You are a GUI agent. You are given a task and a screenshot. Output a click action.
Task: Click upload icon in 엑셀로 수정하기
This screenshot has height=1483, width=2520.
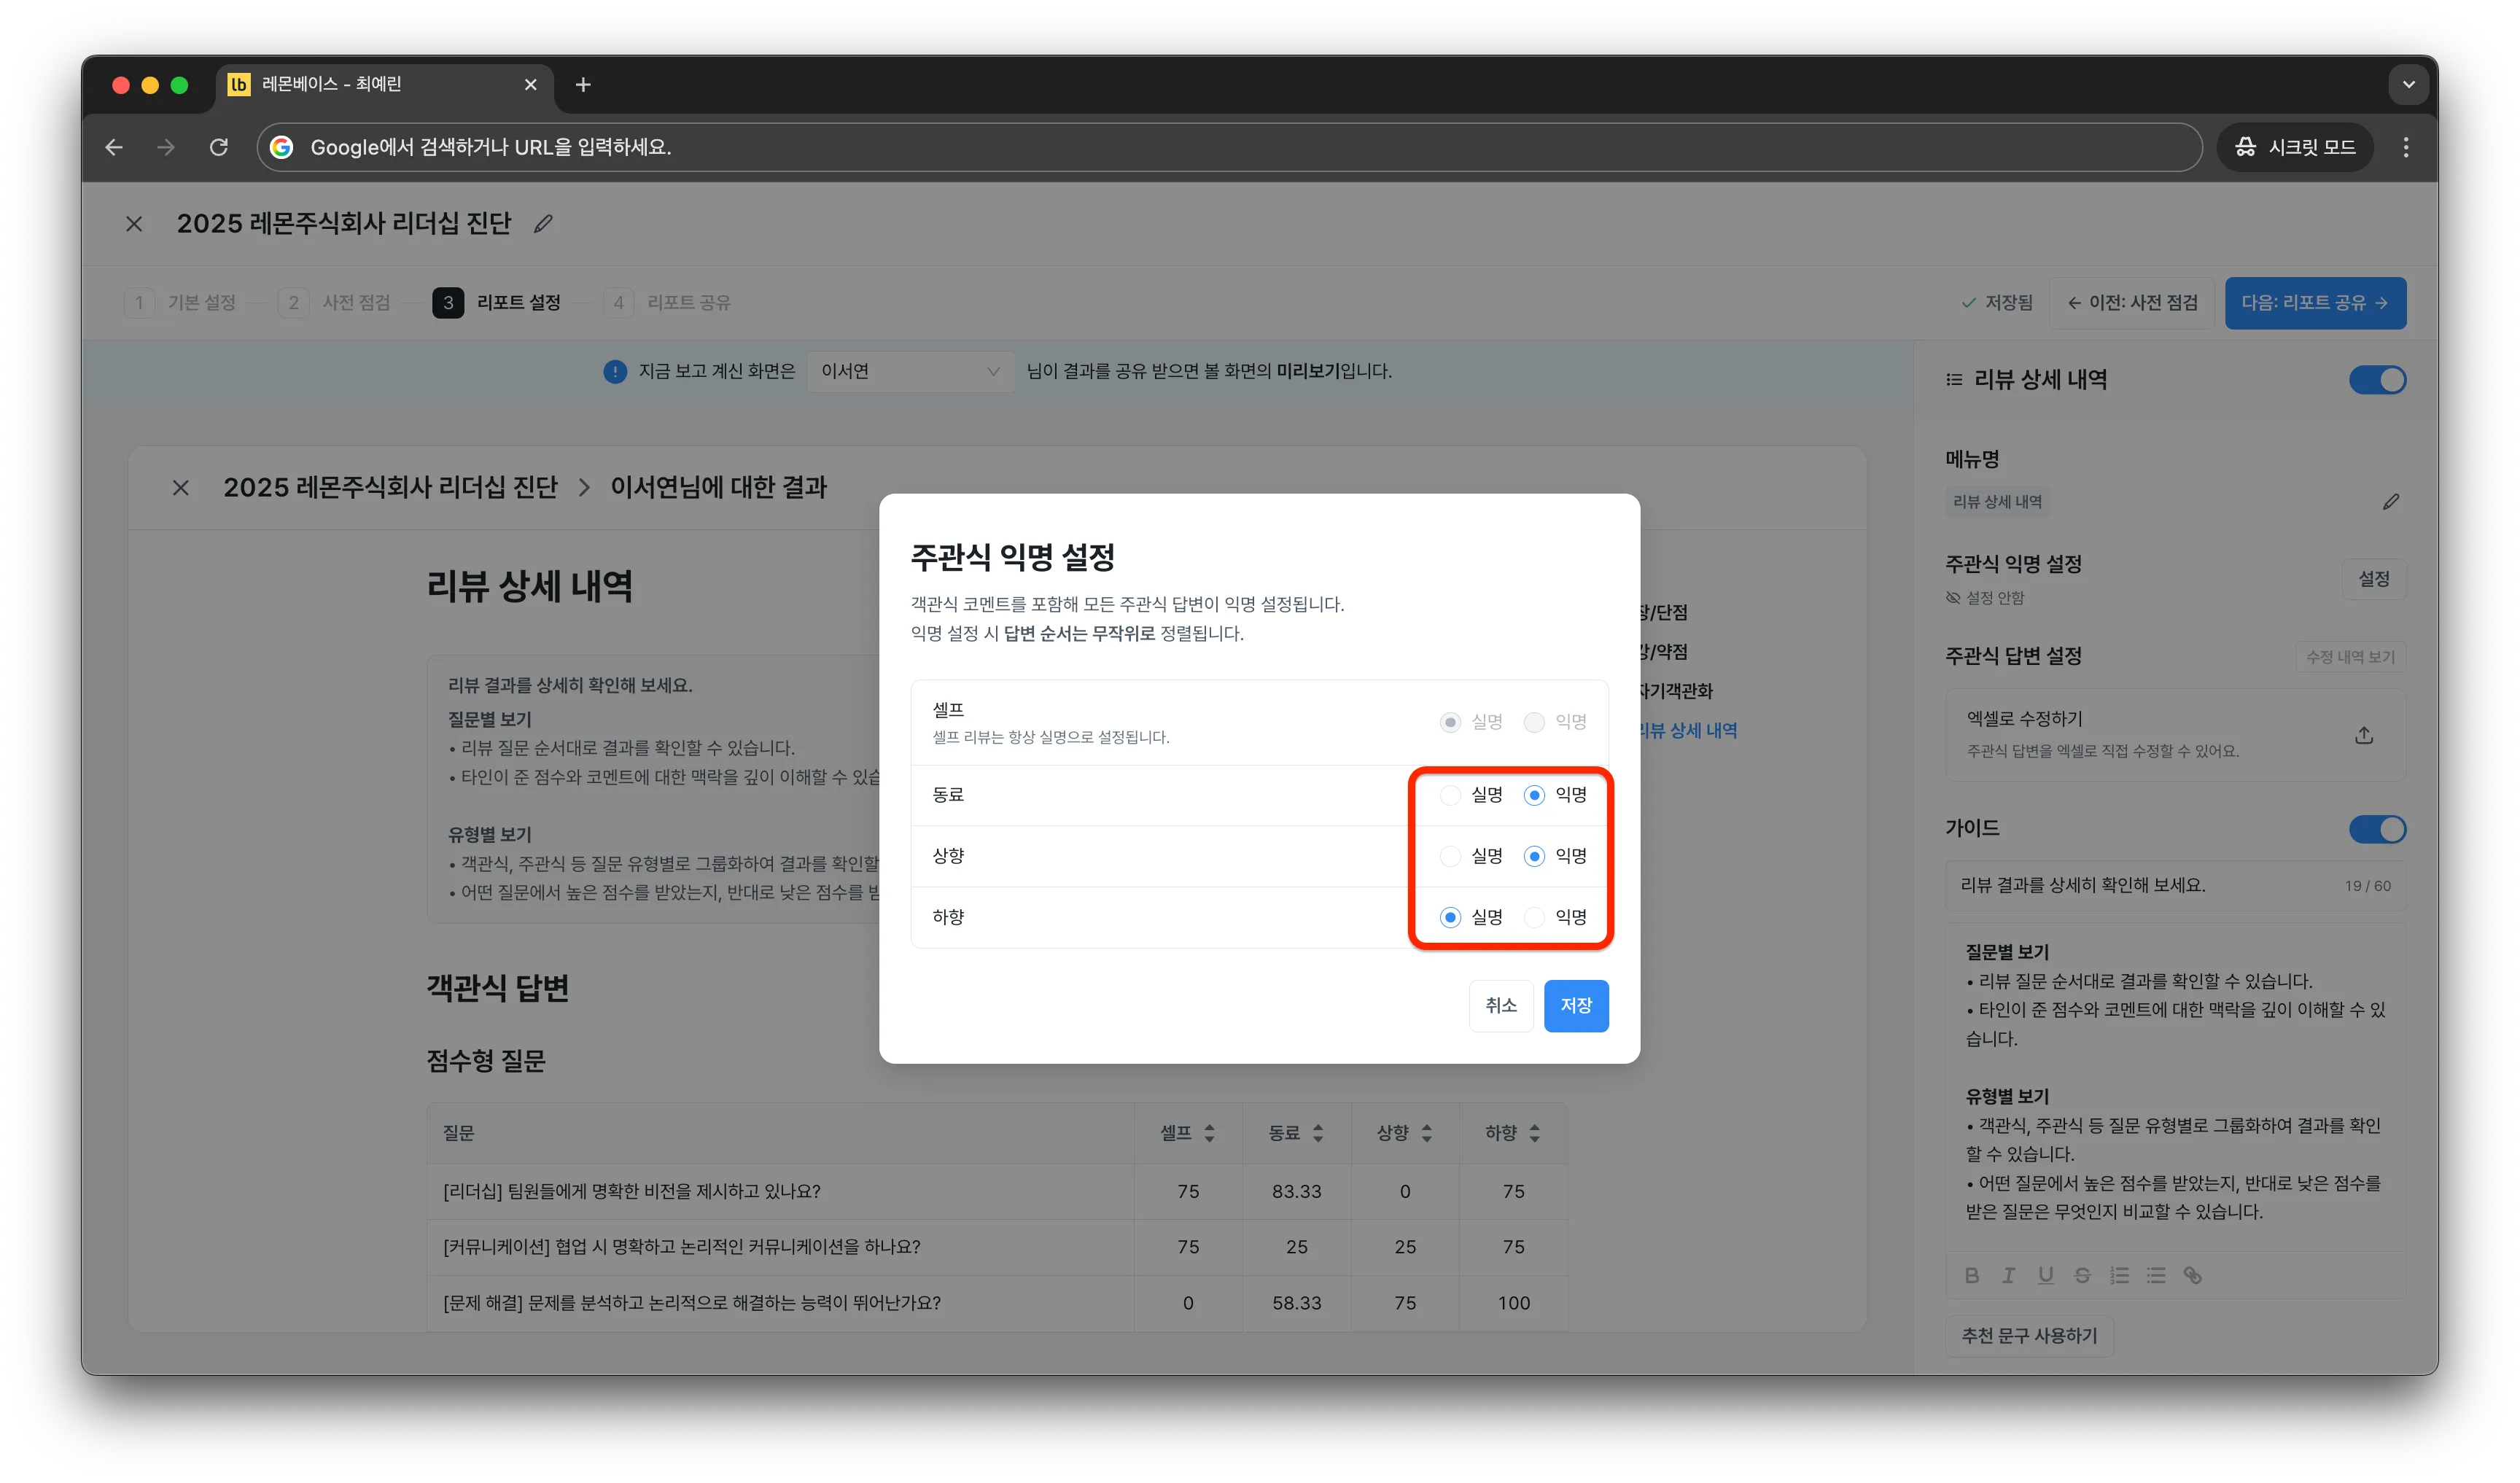click(x=2364, y=735)
